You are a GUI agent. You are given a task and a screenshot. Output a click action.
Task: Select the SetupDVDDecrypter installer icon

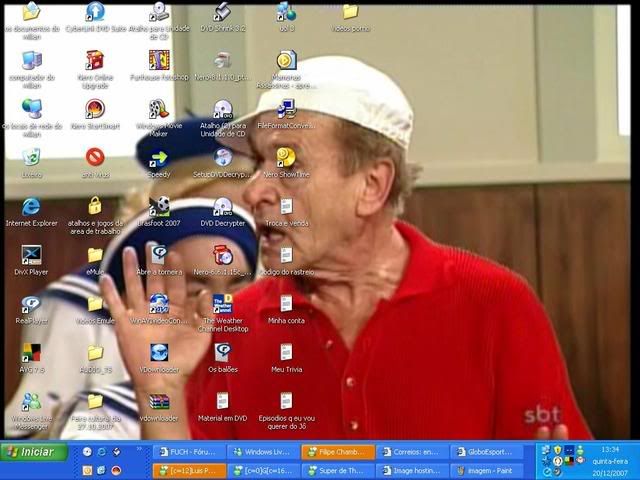tap(222, 158)
